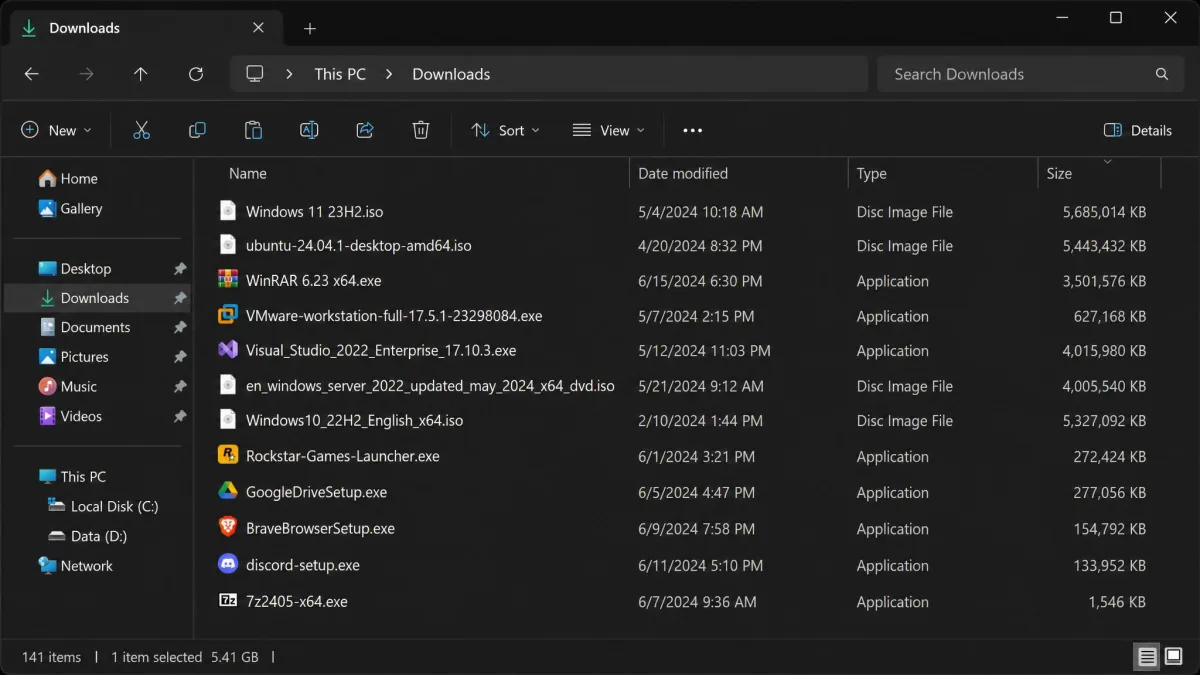Click the Discord setup file icon

pyautogui.click(x=228, y=564)
